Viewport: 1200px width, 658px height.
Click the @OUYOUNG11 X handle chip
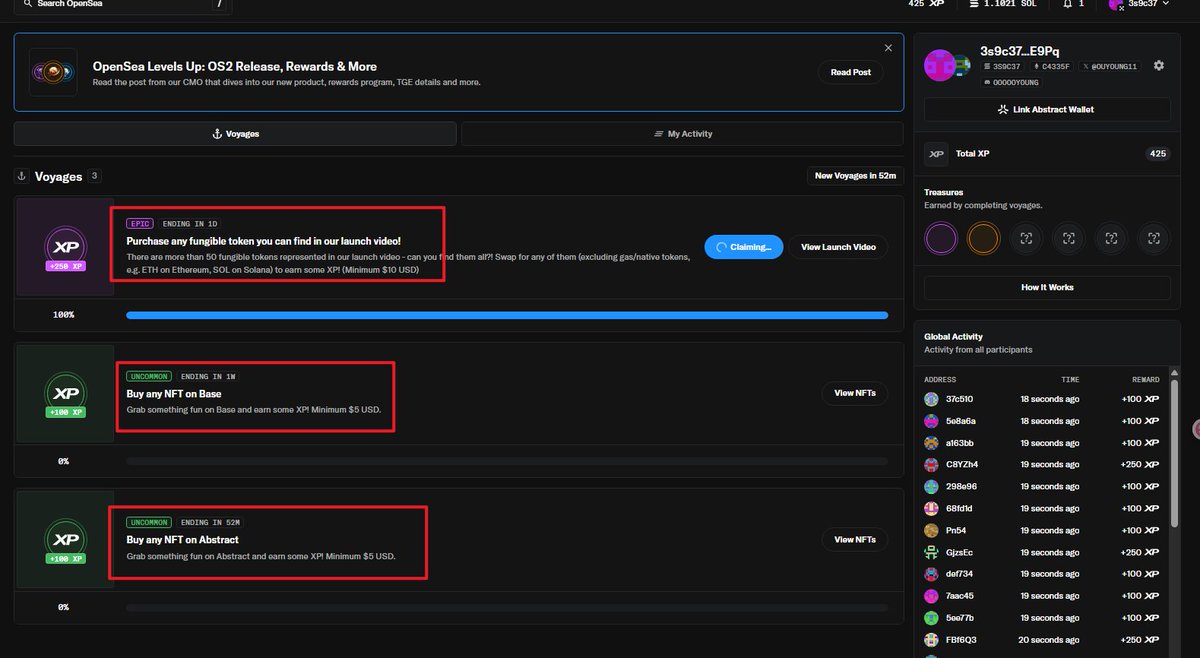[x=1109, y=66]
